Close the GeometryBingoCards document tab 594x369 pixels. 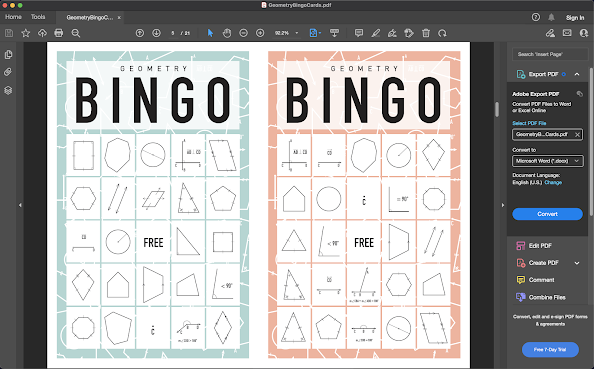click(119, 18)
